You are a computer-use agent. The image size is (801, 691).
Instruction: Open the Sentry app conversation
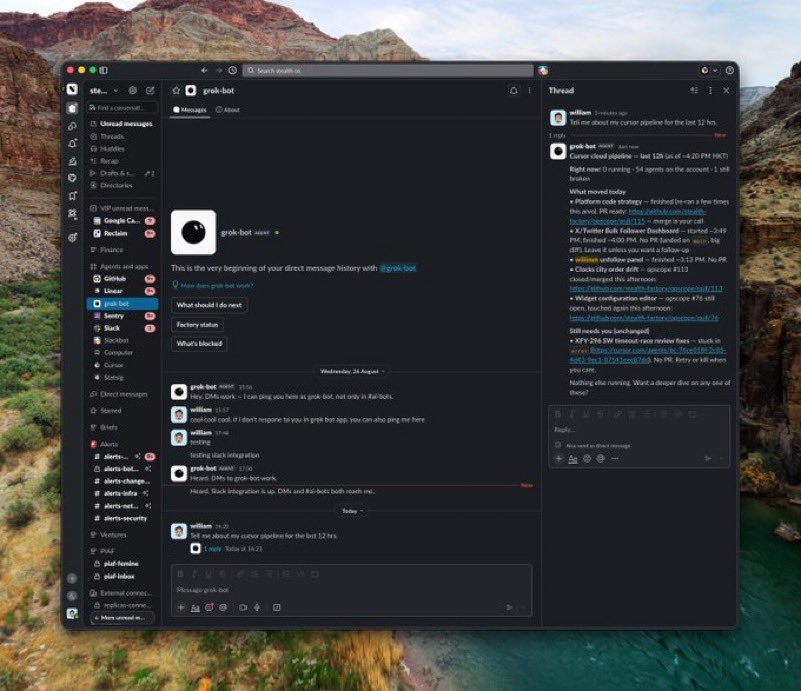coord(122,316)
